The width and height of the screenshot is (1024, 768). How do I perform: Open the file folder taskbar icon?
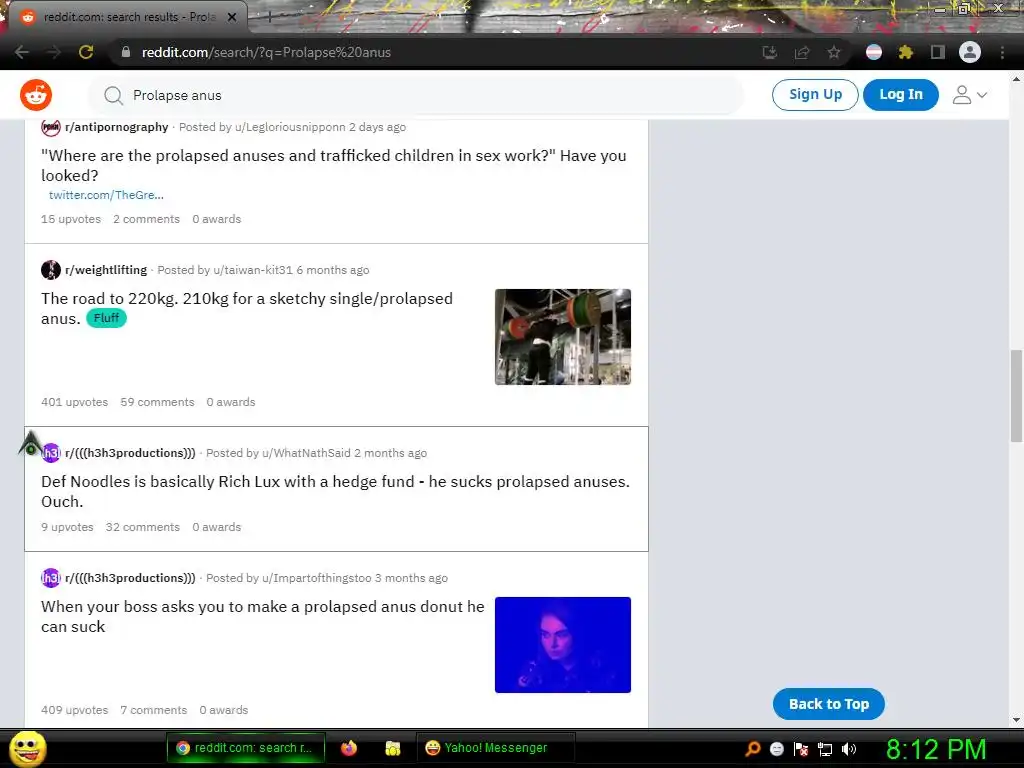tap(392, 748)
